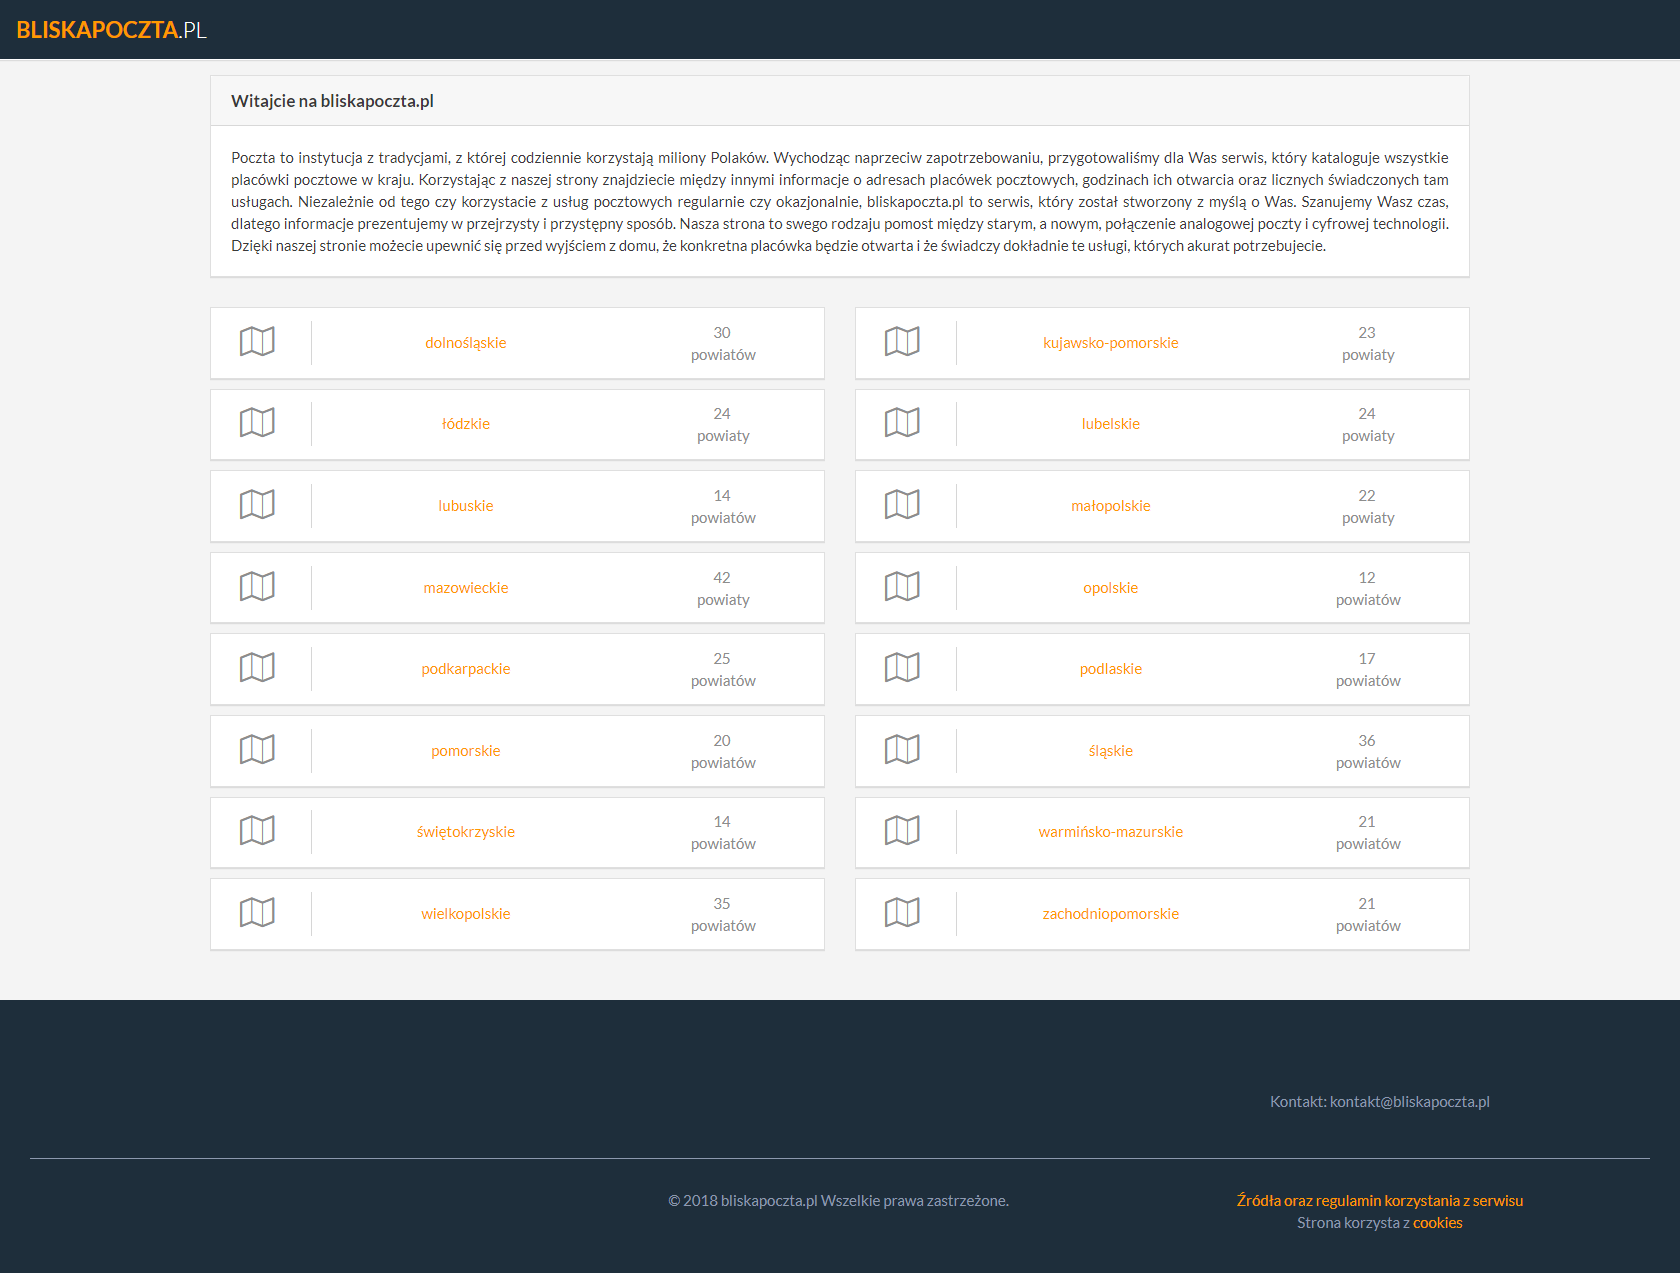
Task: Open the BLISKAPOCZTA.PL logo home link
Action: tap(111, 30)
